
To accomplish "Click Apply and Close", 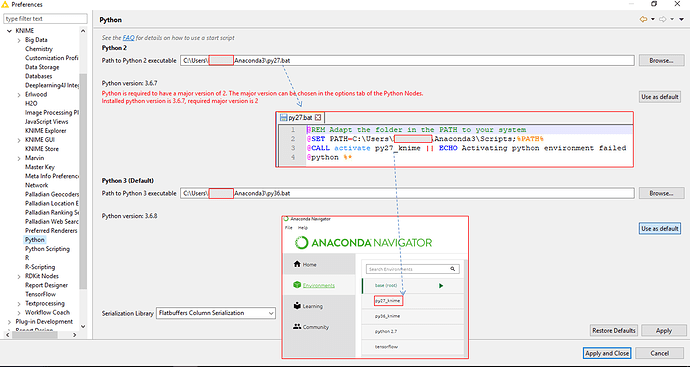I will tap(607, 353).
